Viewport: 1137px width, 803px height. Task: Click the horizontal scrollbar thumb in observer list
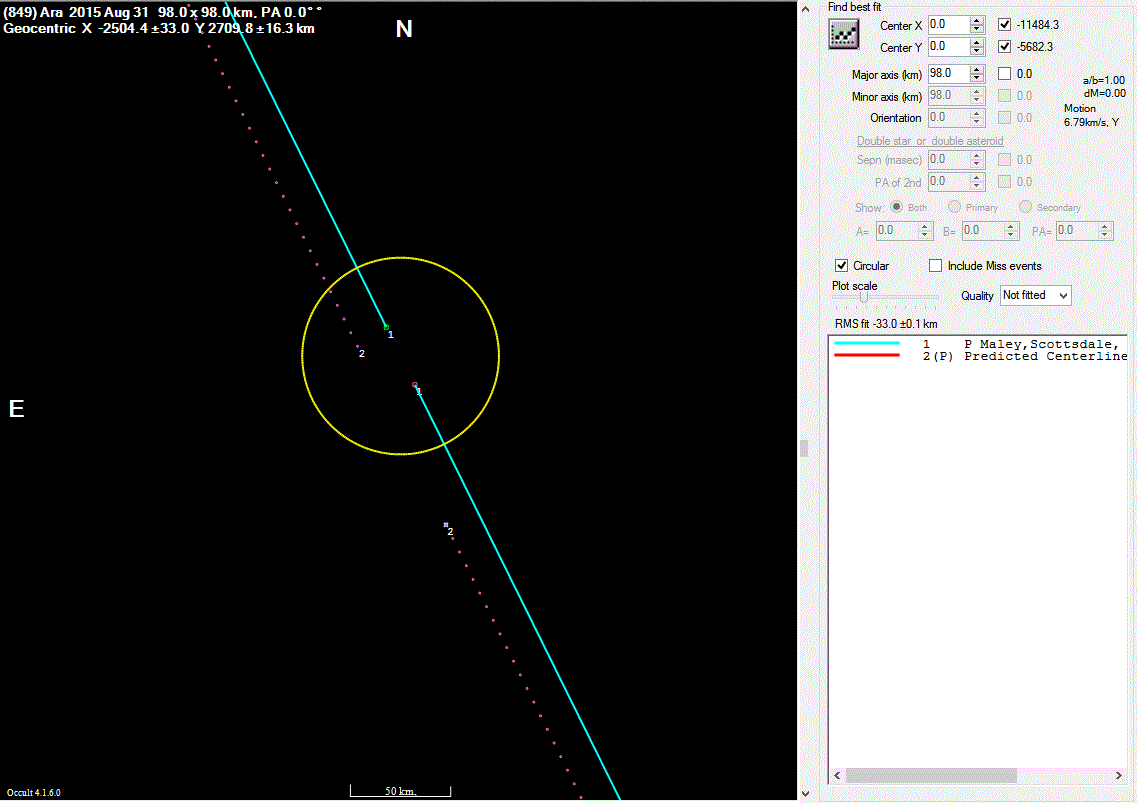pos(930,776)
